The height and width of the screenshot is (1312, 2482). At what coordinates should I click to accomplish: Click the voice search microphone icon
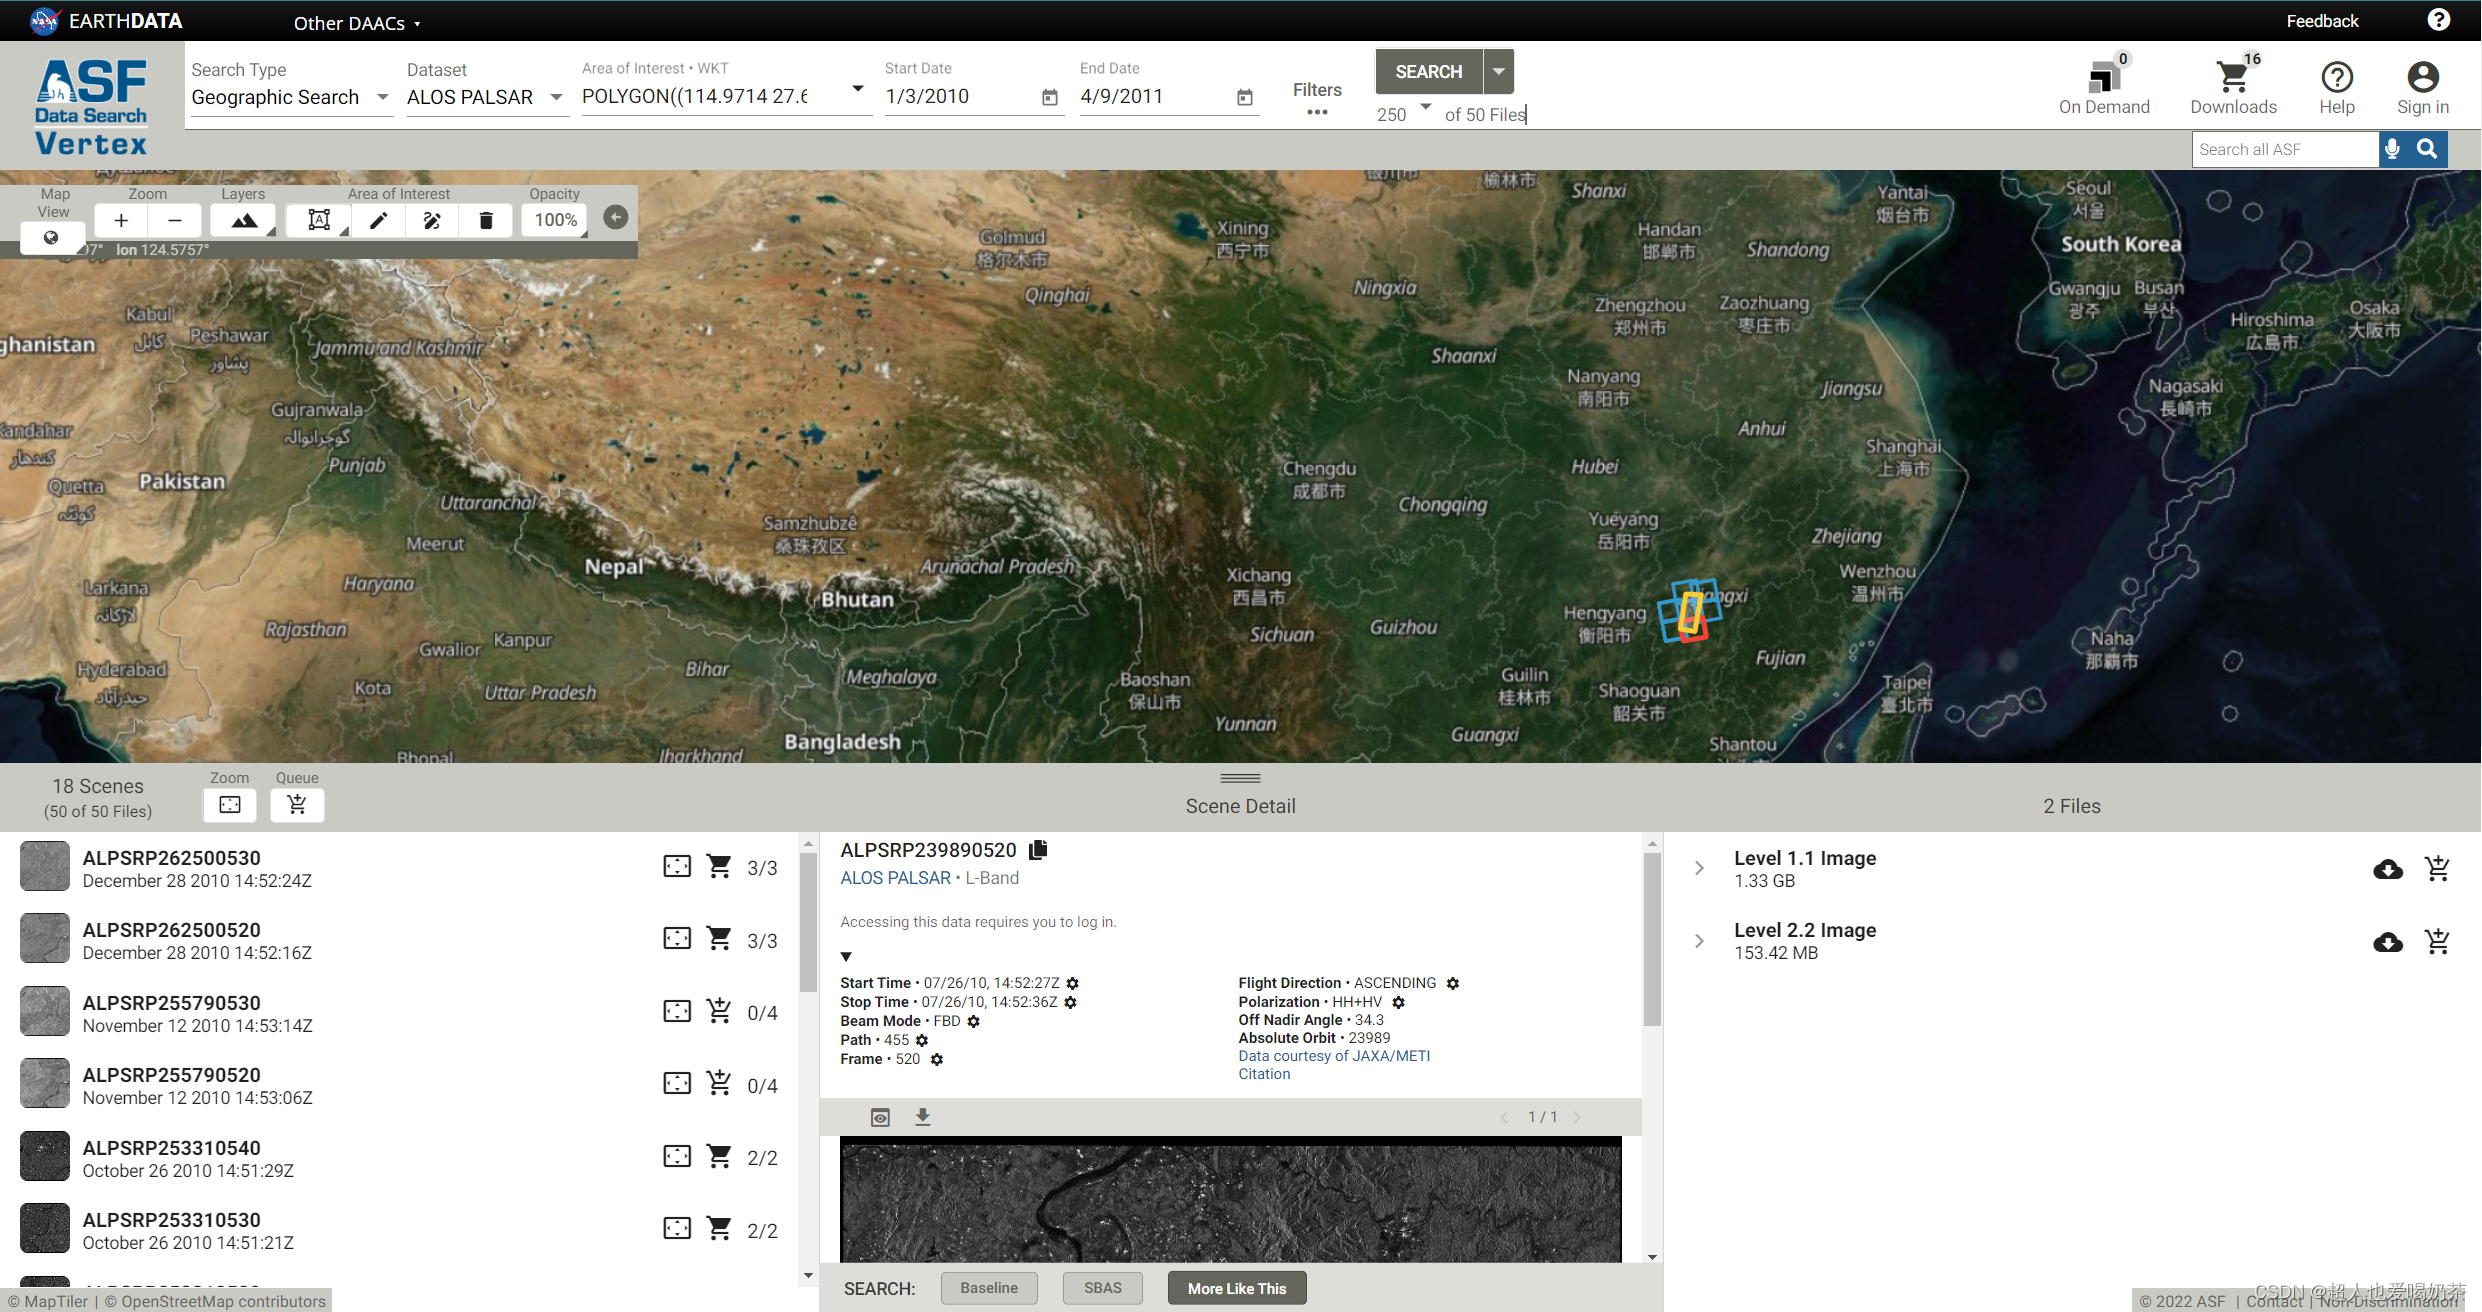tap(2392, 149)
